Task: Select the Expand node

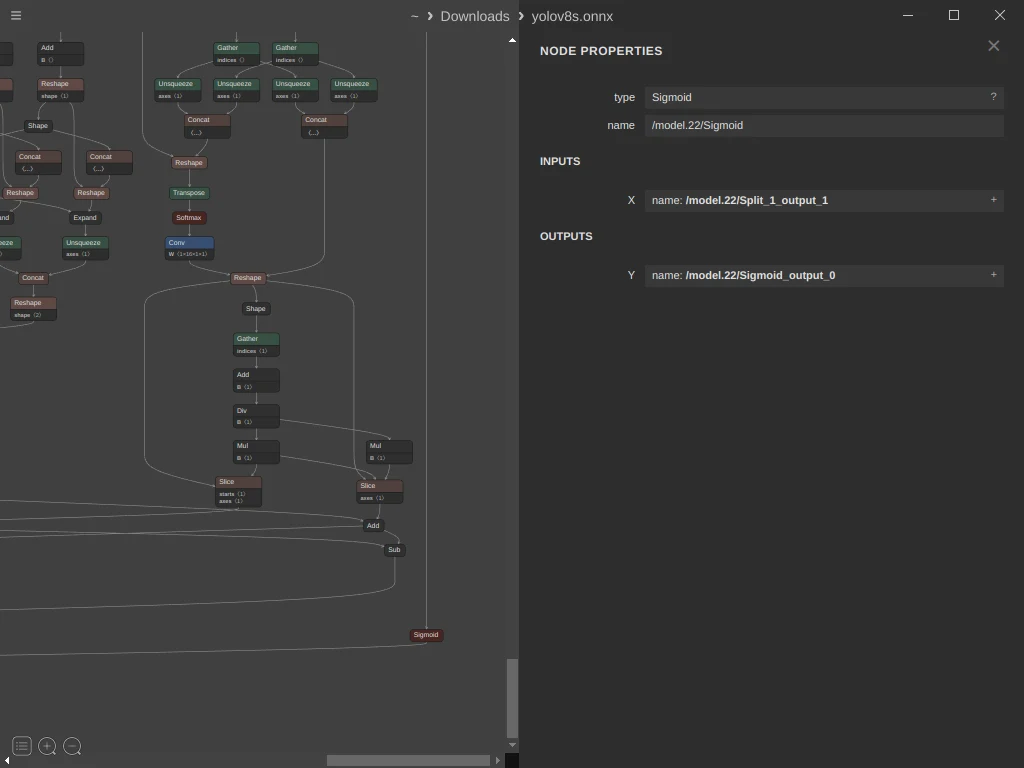Action: click(85, 217)
